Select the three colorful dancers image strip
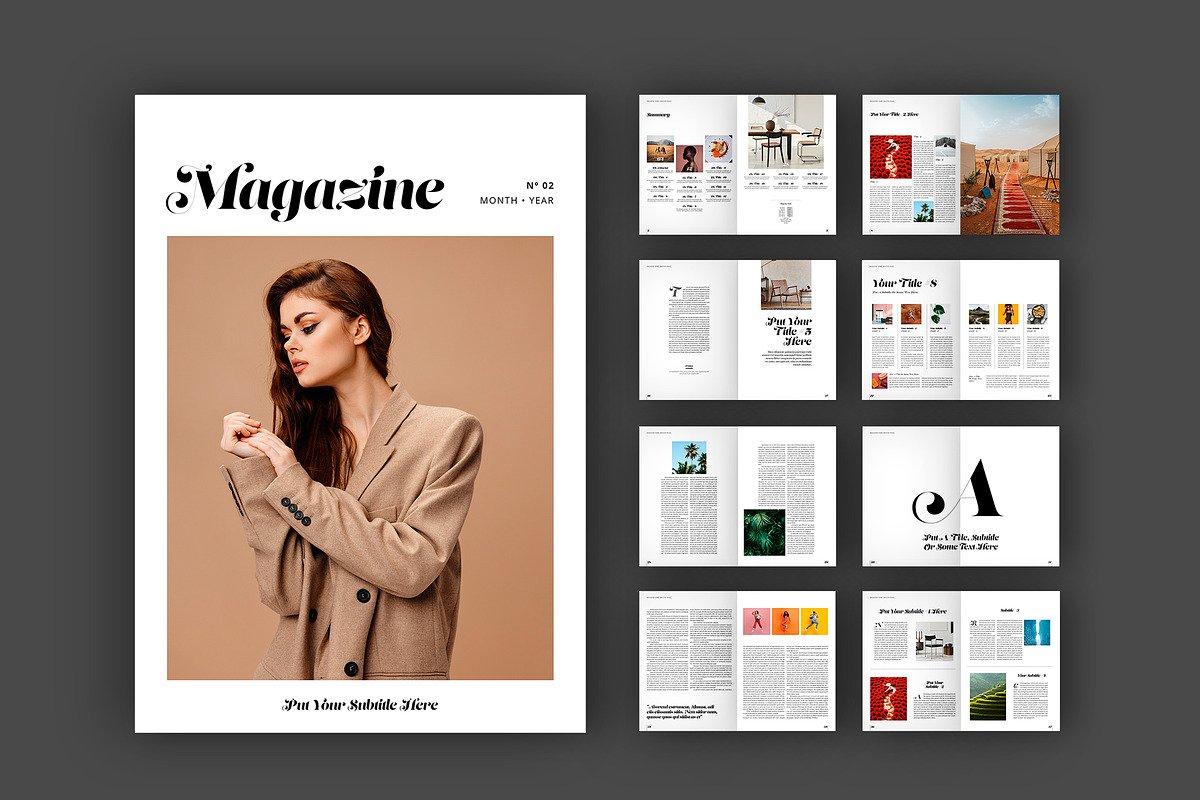 point(785,620)
